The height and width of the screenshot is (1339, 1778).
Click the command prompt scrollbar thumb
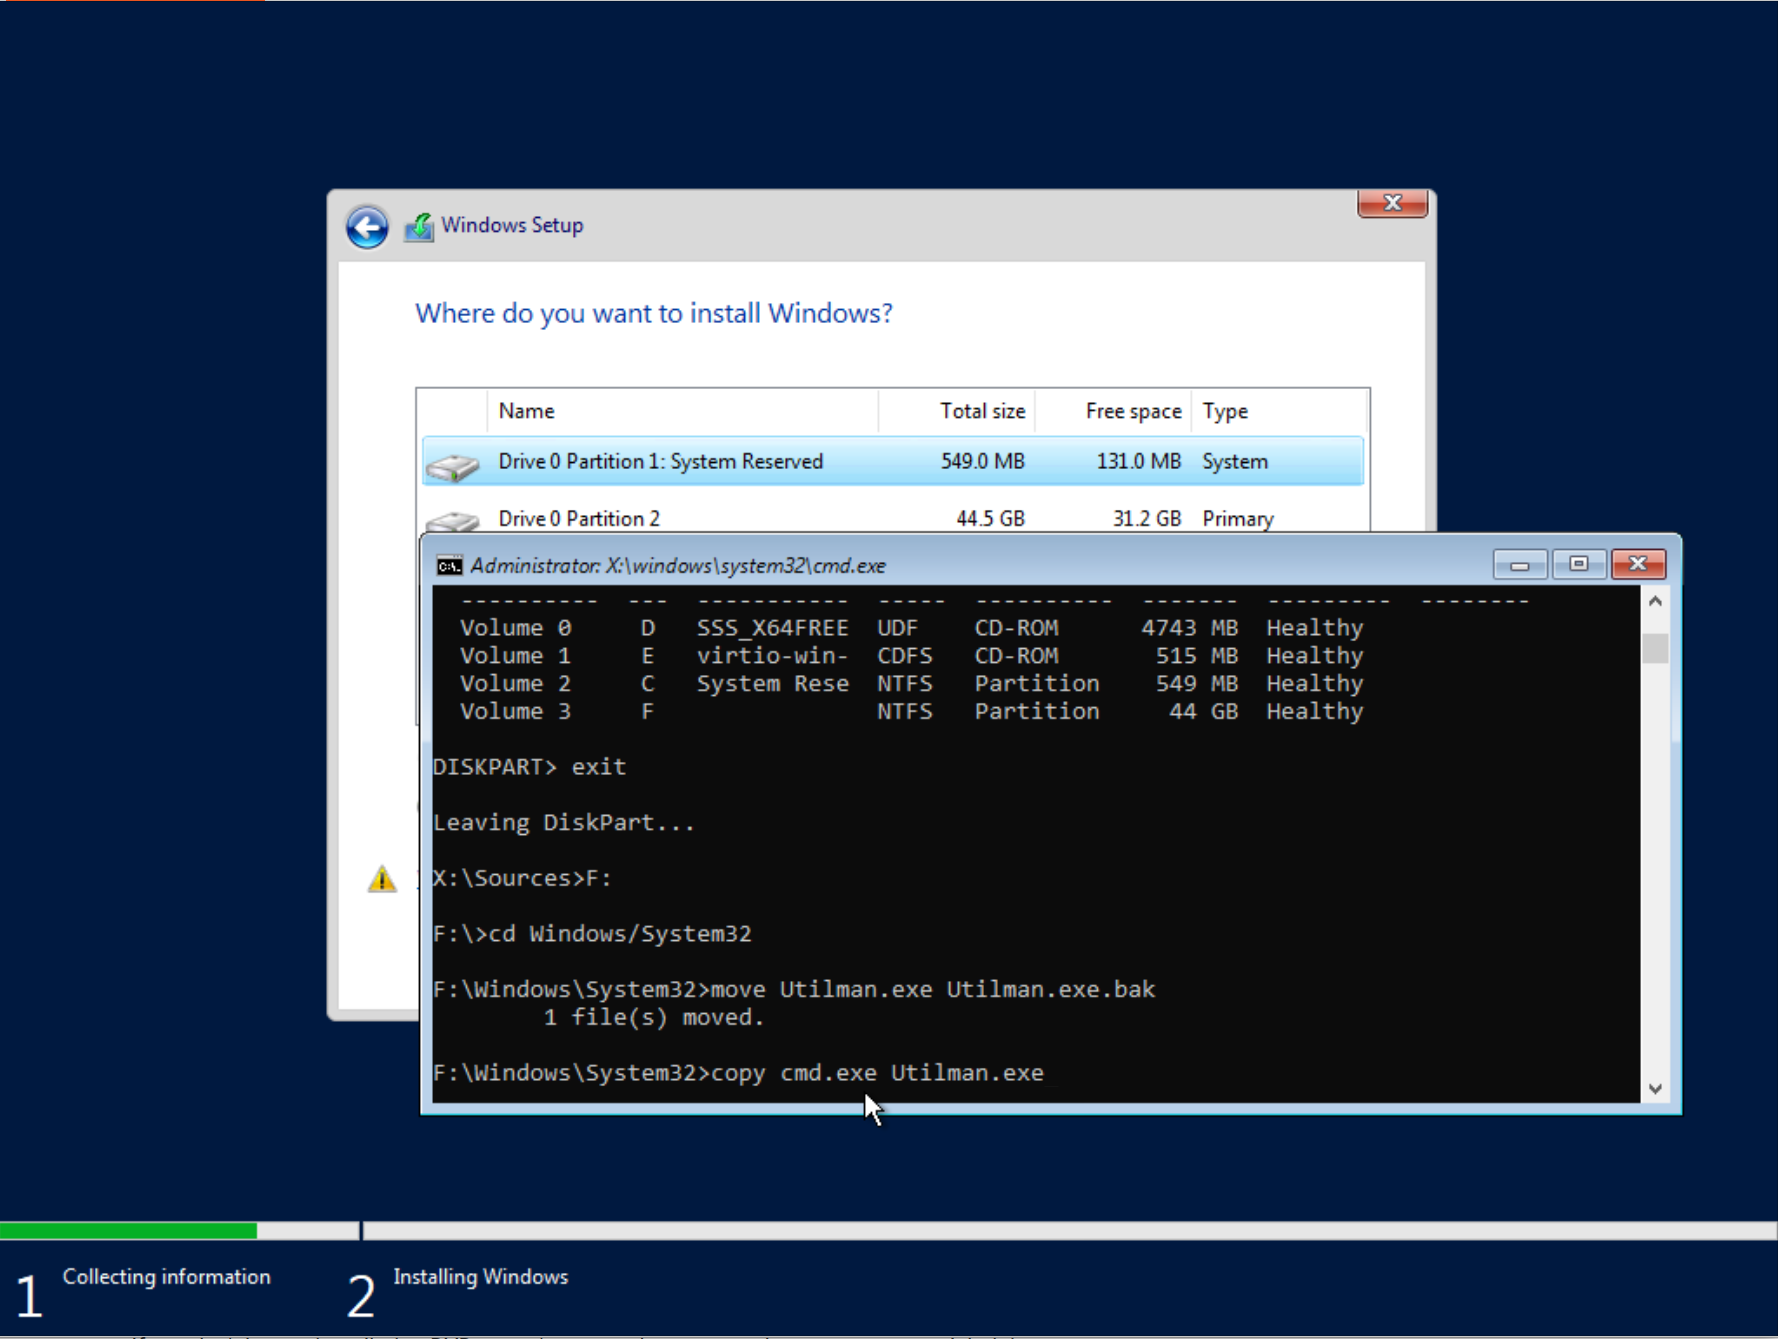point(1655,648)
